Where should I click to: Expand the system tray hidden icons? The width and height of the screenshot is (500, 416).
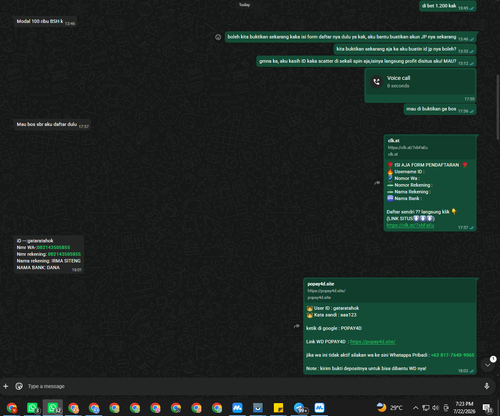pos(415,408)
